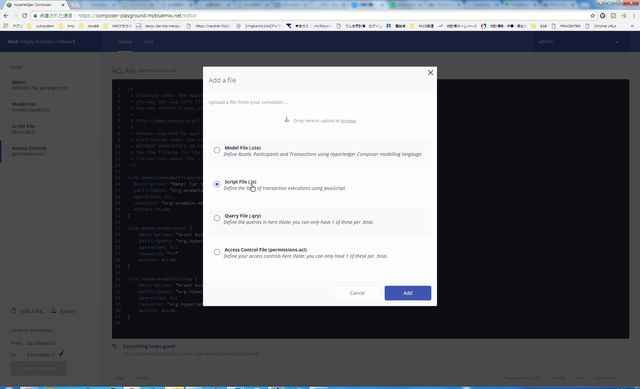Viewport: 640px width, 389px height.
Task: Open the Define tab in Composer
Action: 124,42
